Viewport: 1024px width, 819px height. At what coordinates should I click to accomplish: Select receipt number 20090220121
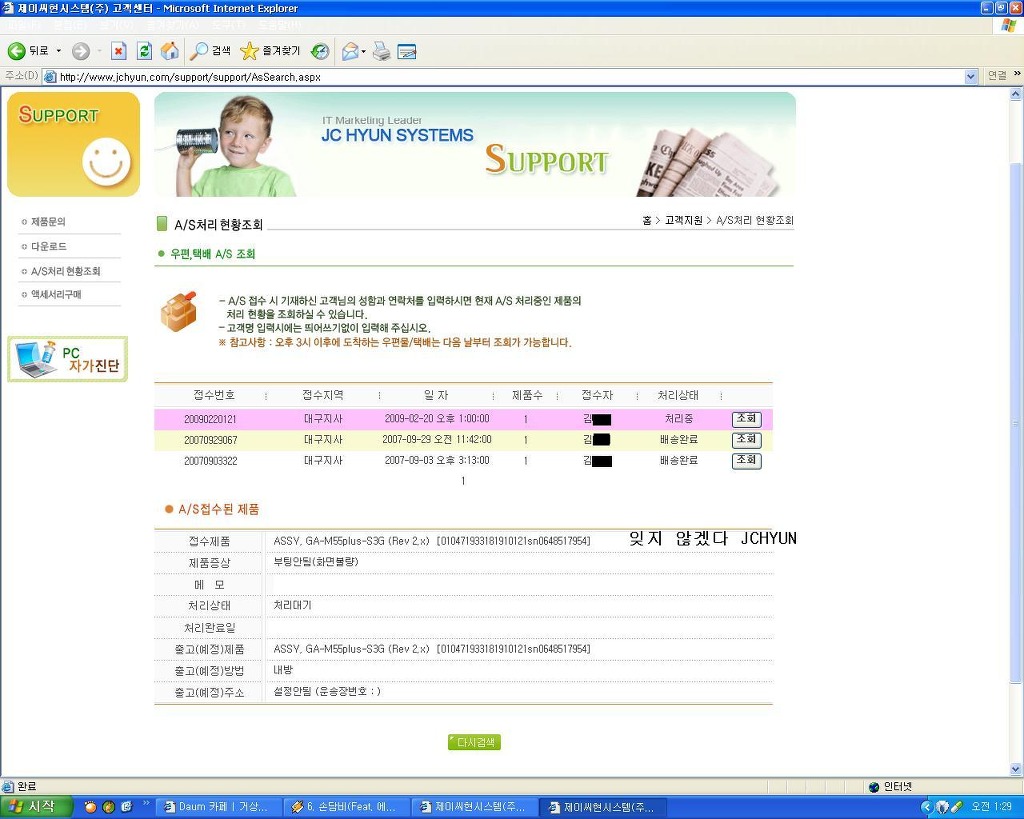210,419
